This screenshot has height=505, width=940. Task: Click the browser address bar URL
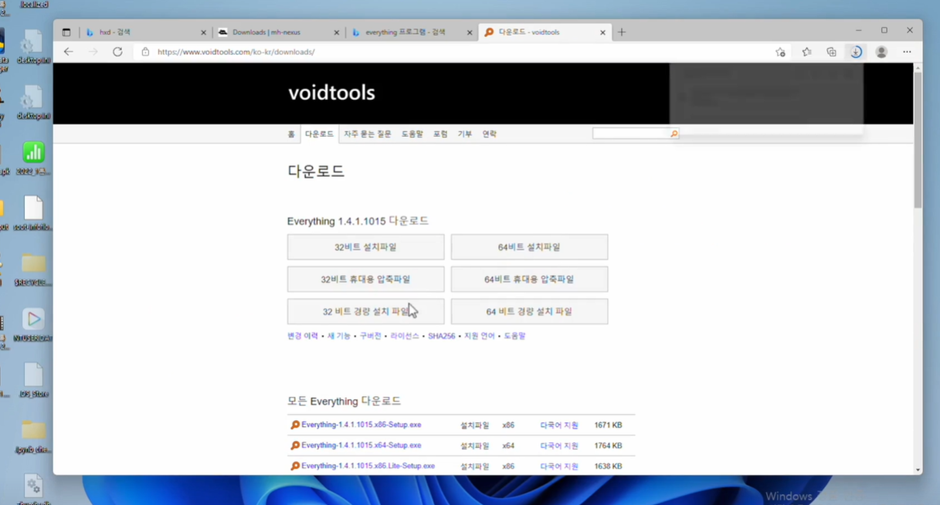(236, 52)
